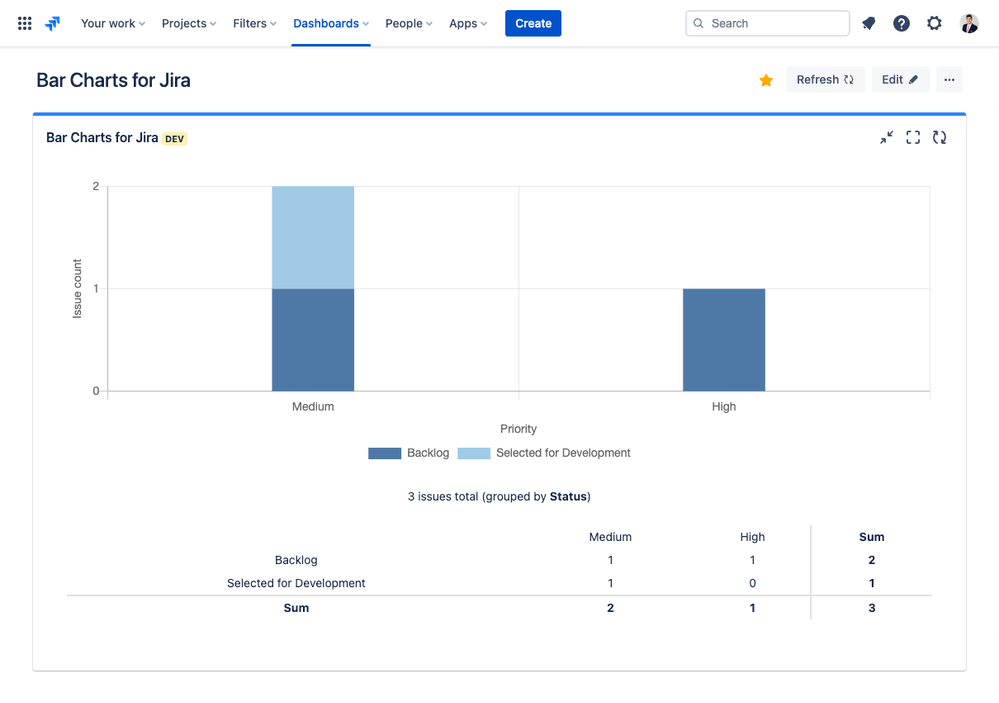Toggle the Selected for Development legend swatch
This screenshot has width=999, height=703.
tap(474, 453)
